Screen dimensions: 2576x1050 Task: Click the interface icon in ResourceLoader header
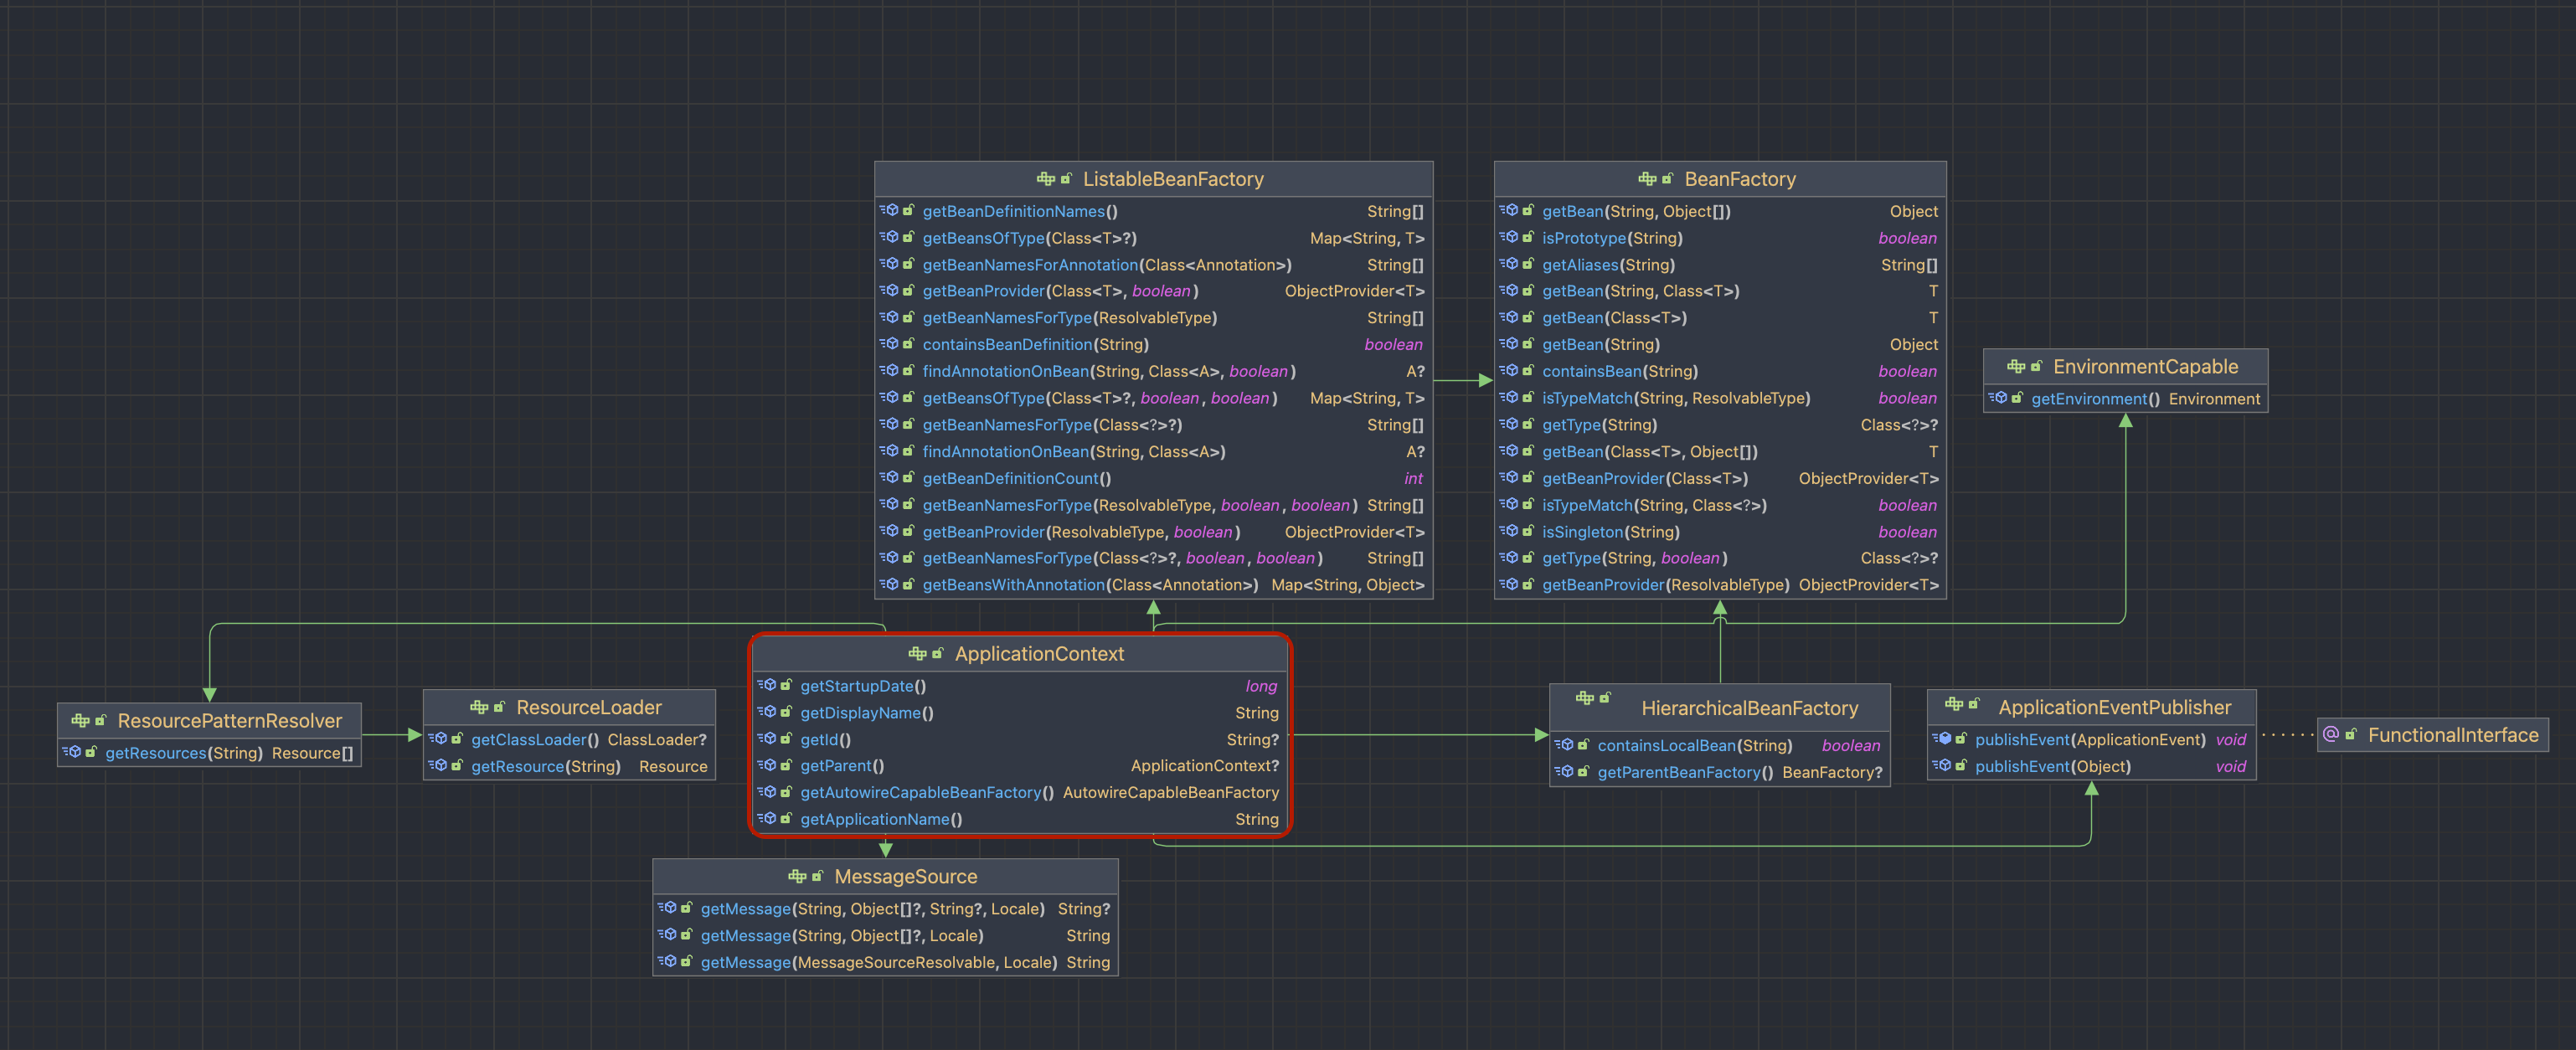(x=479, y=707)
